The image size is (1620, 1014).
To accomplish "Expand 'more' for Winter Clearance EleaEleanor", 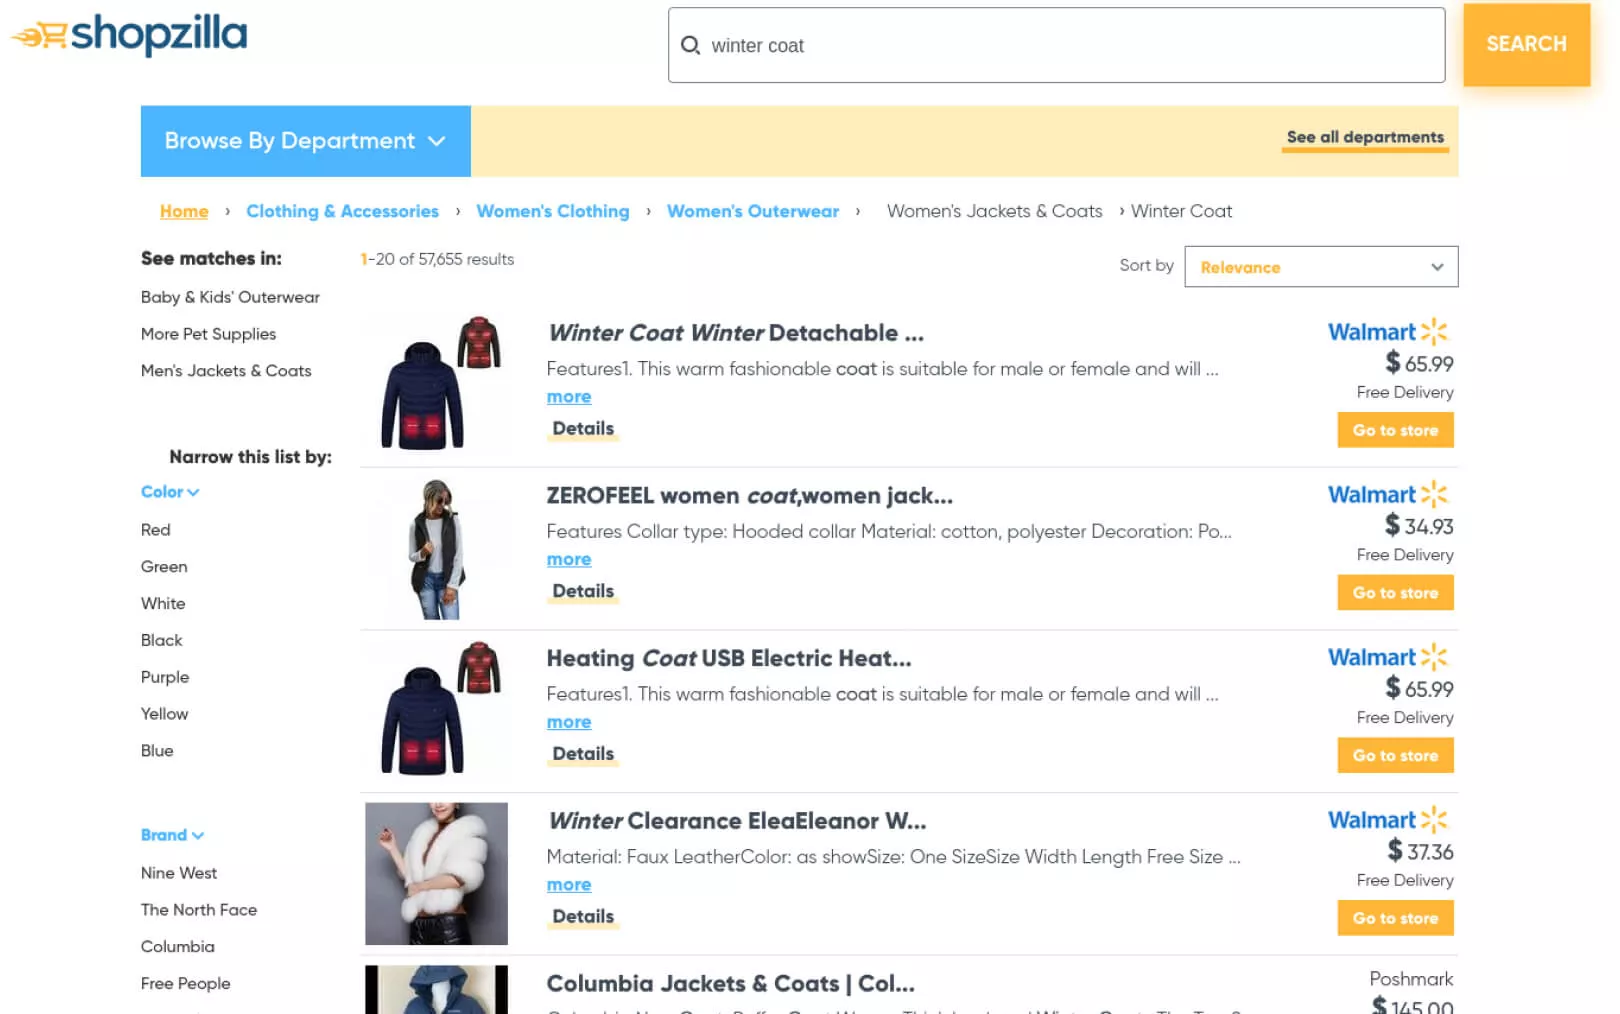I will pyautogui.click(x=569, y=885).
